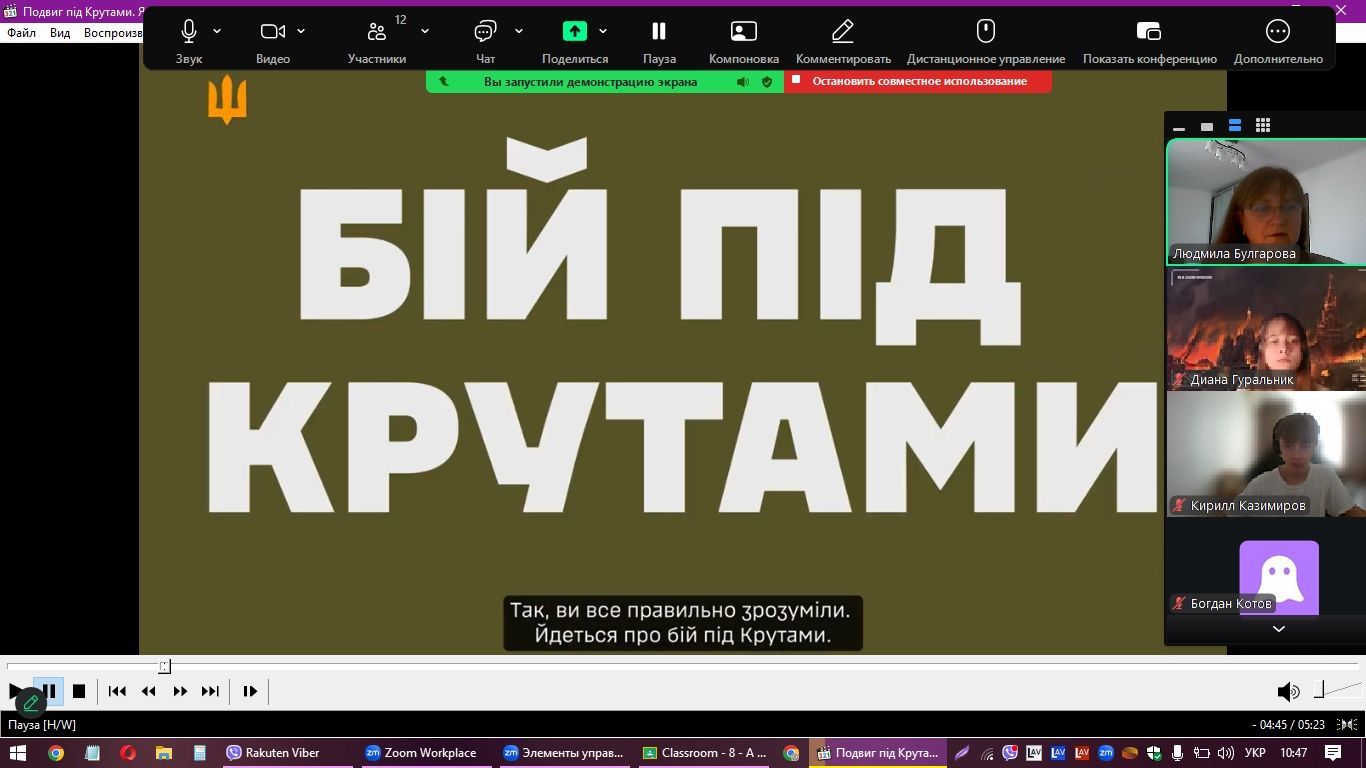Expand video options arrow next to Видео
Screen dimensions: 1366x768
coord(301,32)
